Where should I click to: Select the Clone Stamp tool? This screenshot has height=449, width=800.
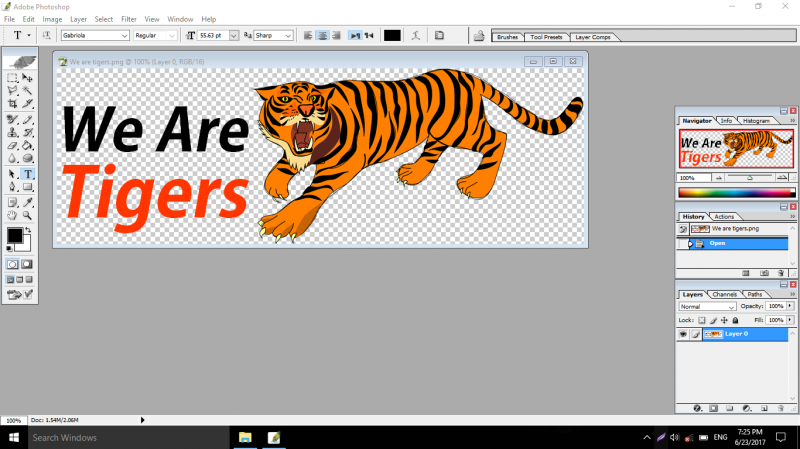tap(12, 133)
